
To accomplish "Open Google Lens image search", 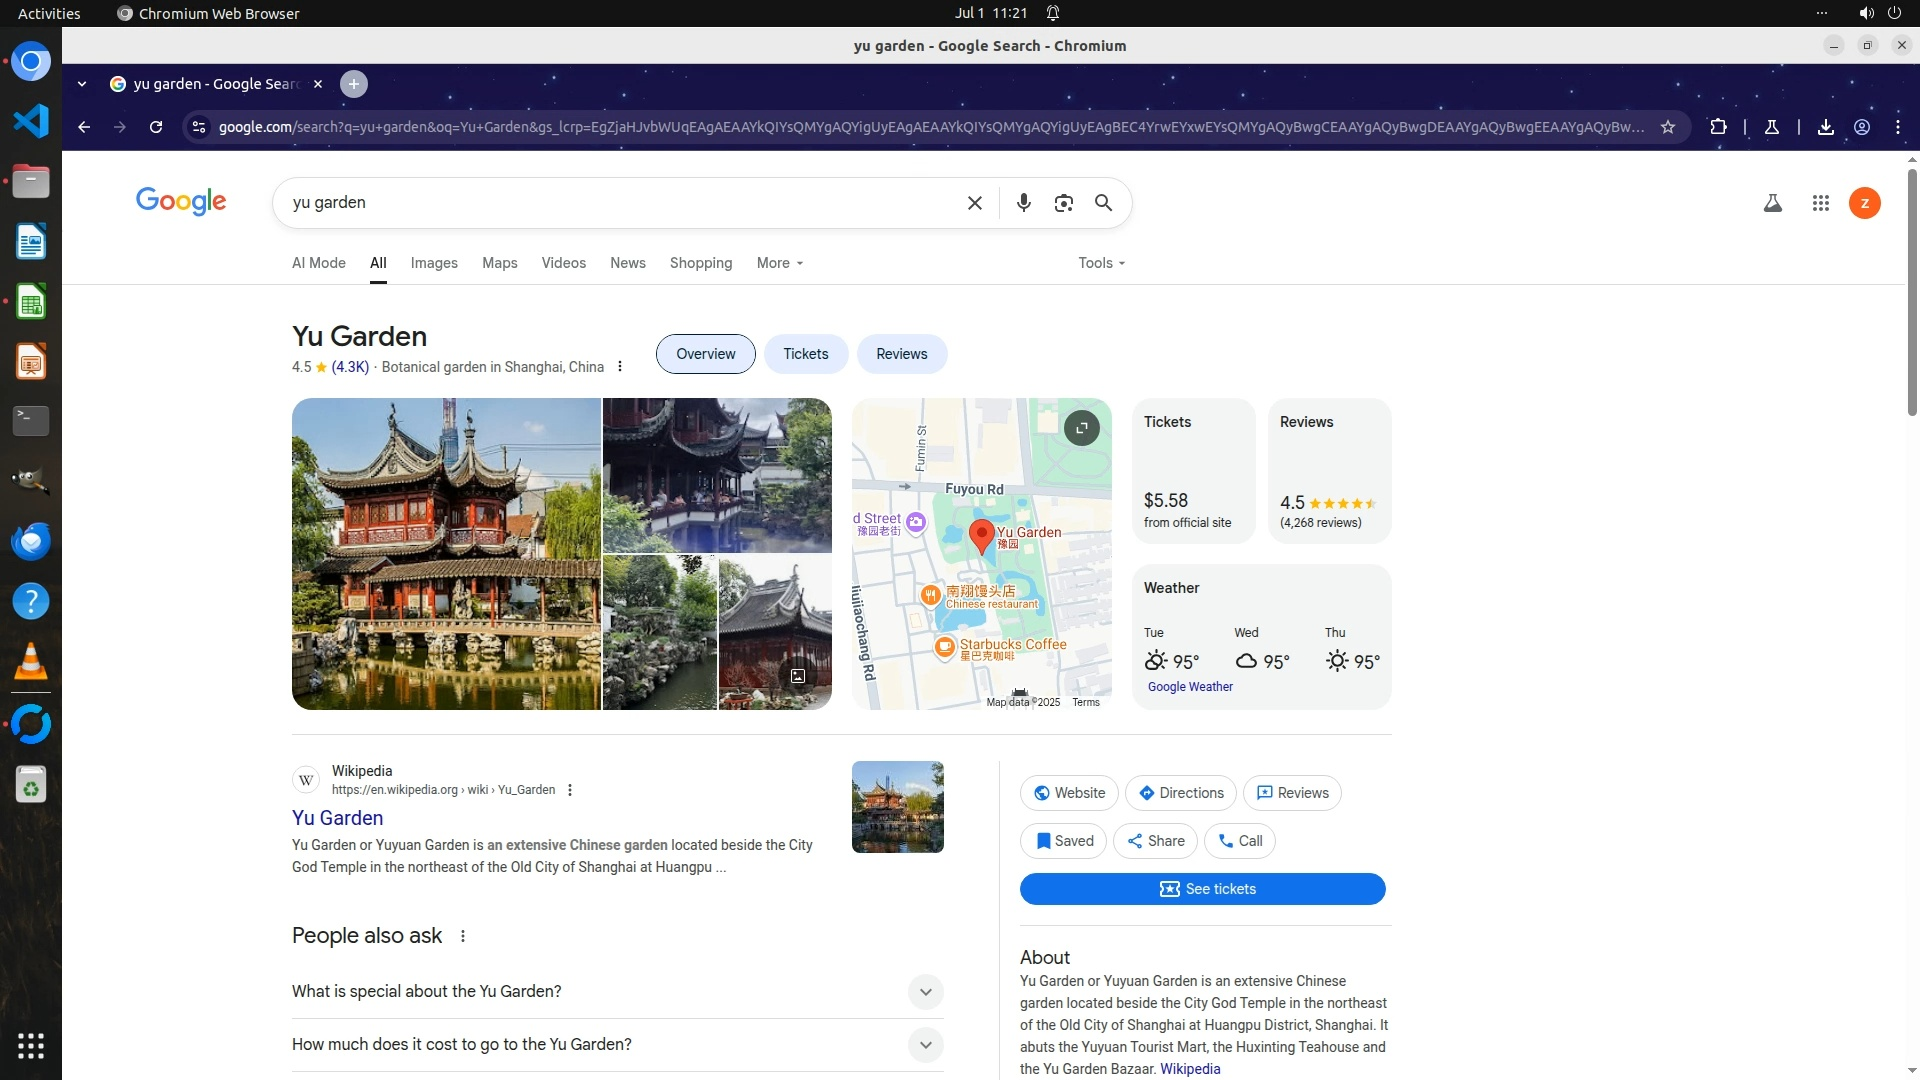I will click(1063, 203).
